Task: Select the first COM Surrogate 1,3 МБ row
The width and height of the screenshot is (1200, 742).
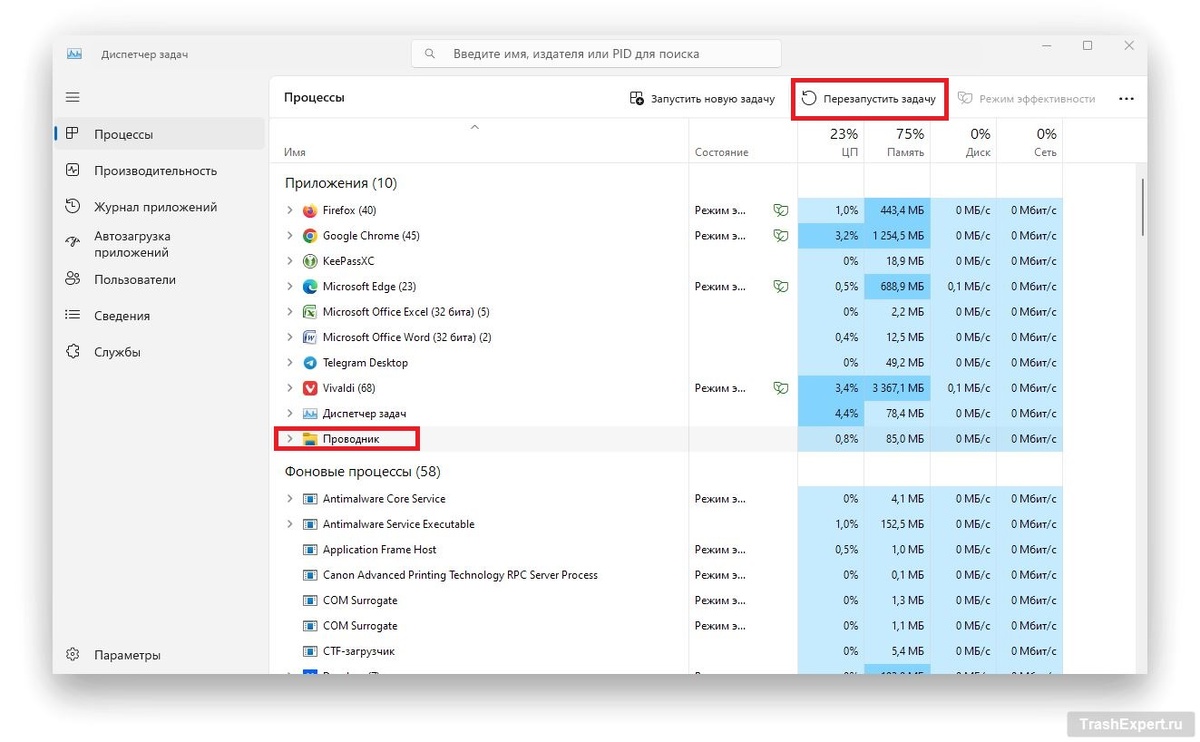Action: 666,600
